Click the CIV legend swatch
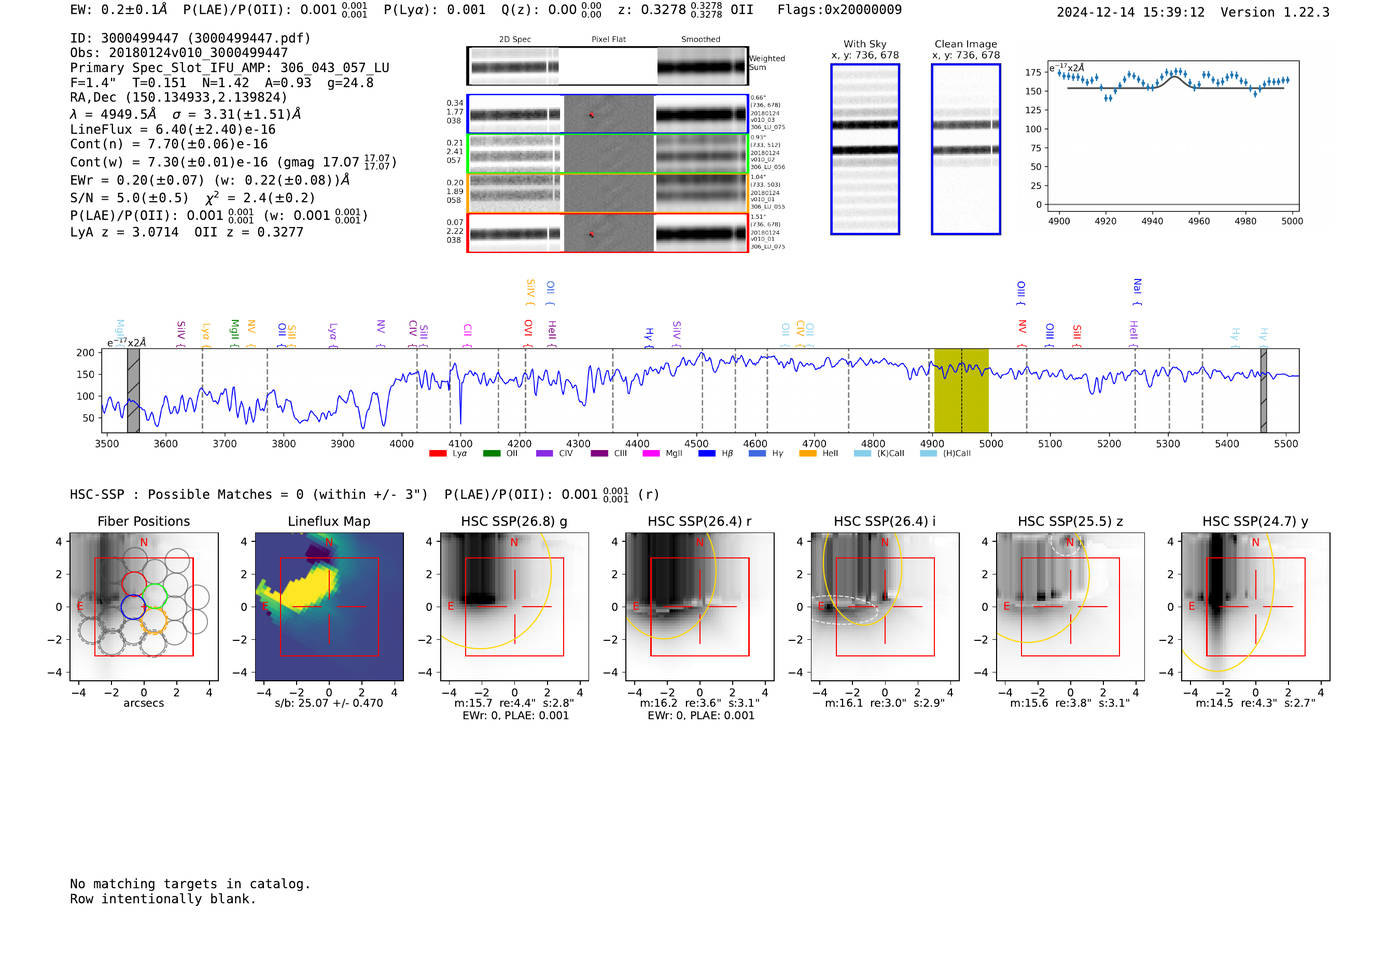The image size is (1400, 953). tap(544, 454)
